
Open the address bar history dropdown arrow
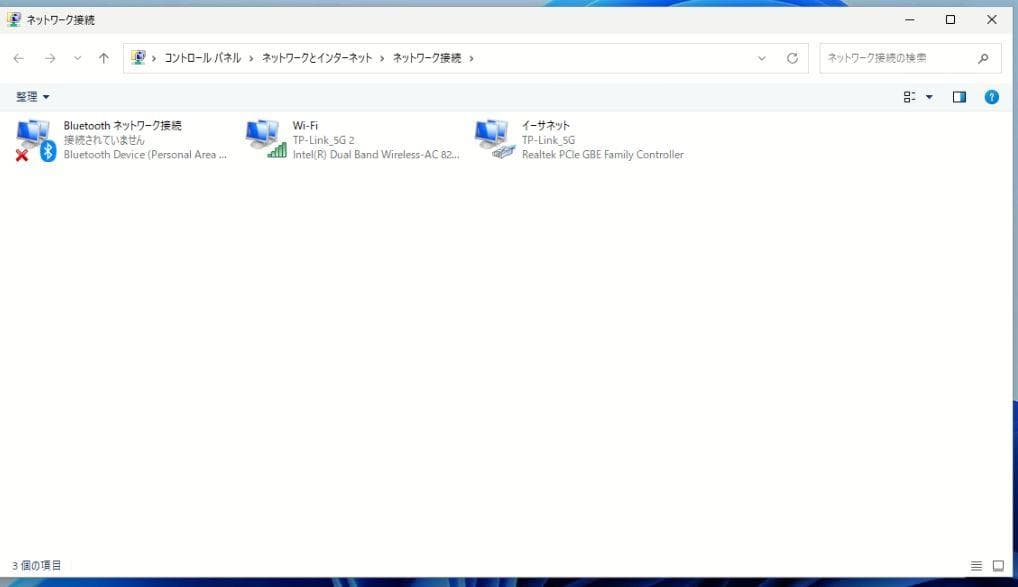[761, 58]
